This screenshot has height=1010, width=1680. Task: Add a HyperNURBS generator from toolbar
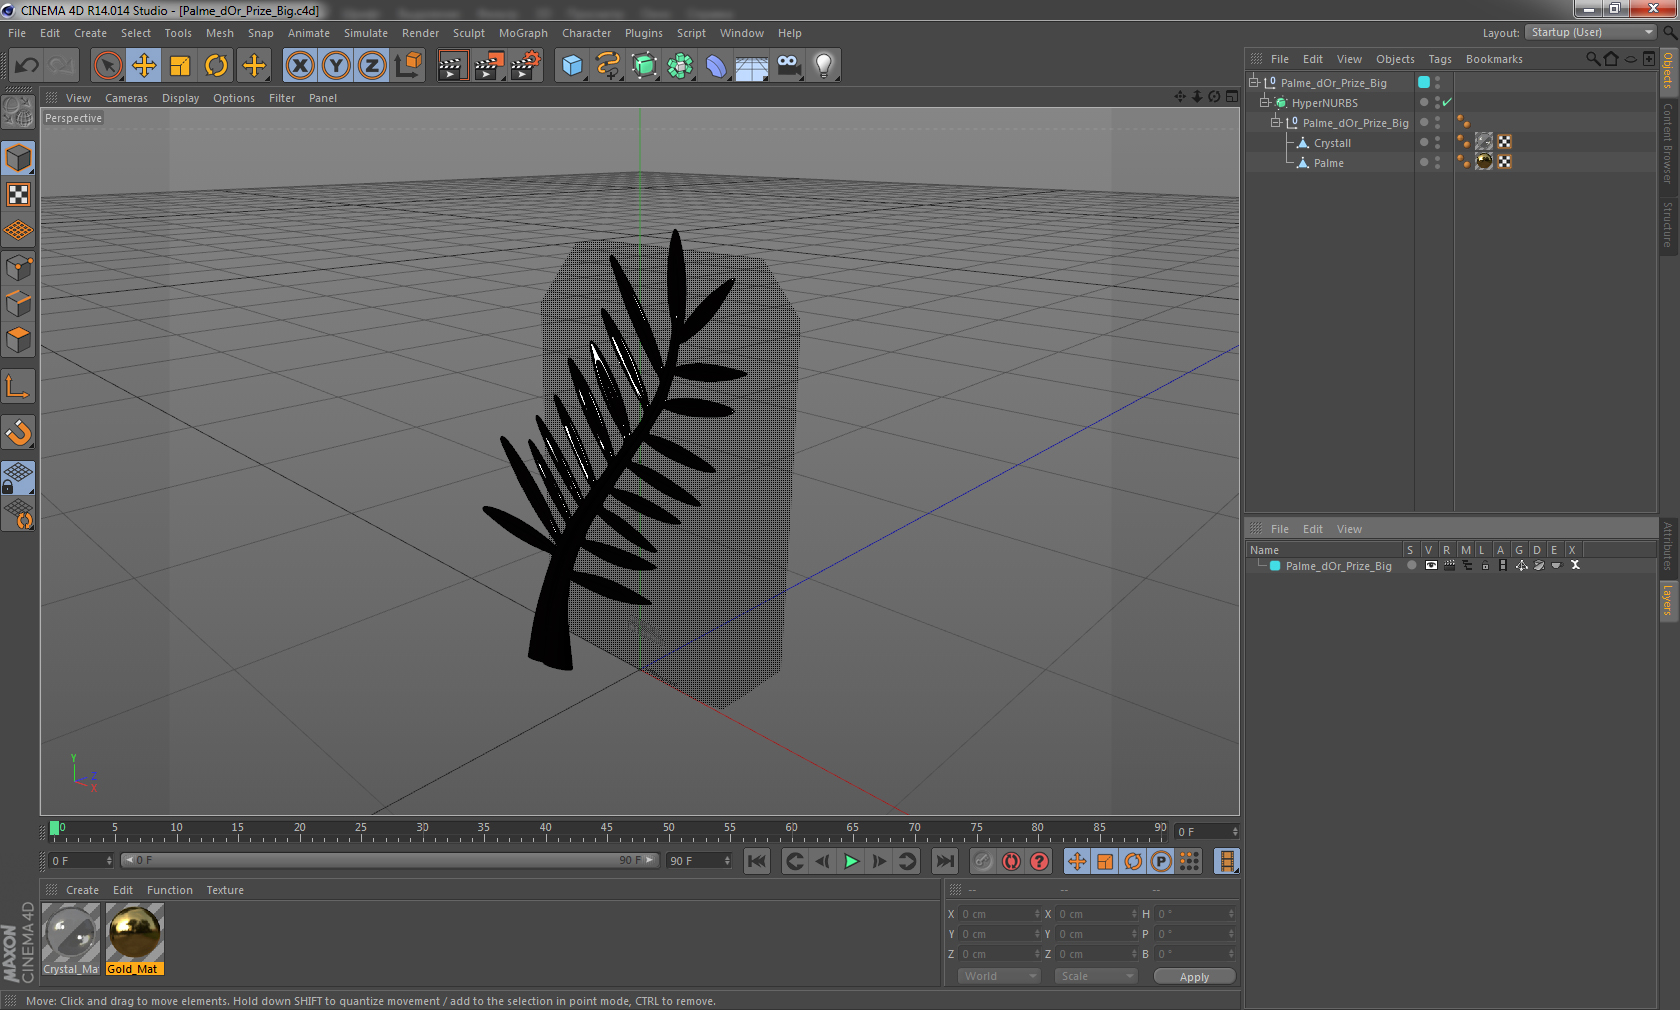click(x=645, y=66)
